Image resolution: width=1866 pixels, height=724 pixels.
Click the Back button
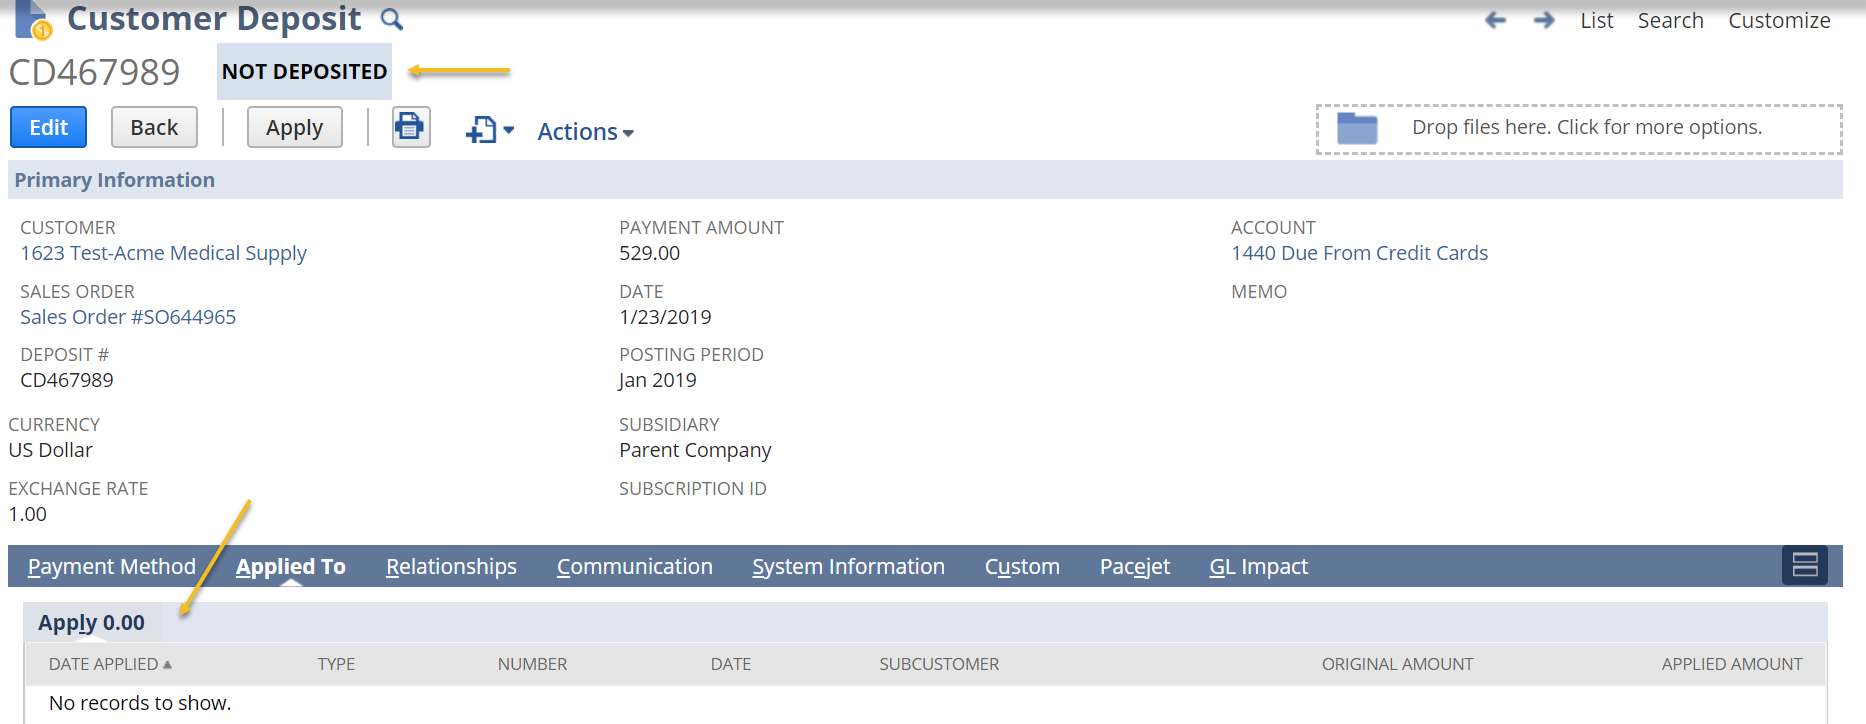point(154,127)
